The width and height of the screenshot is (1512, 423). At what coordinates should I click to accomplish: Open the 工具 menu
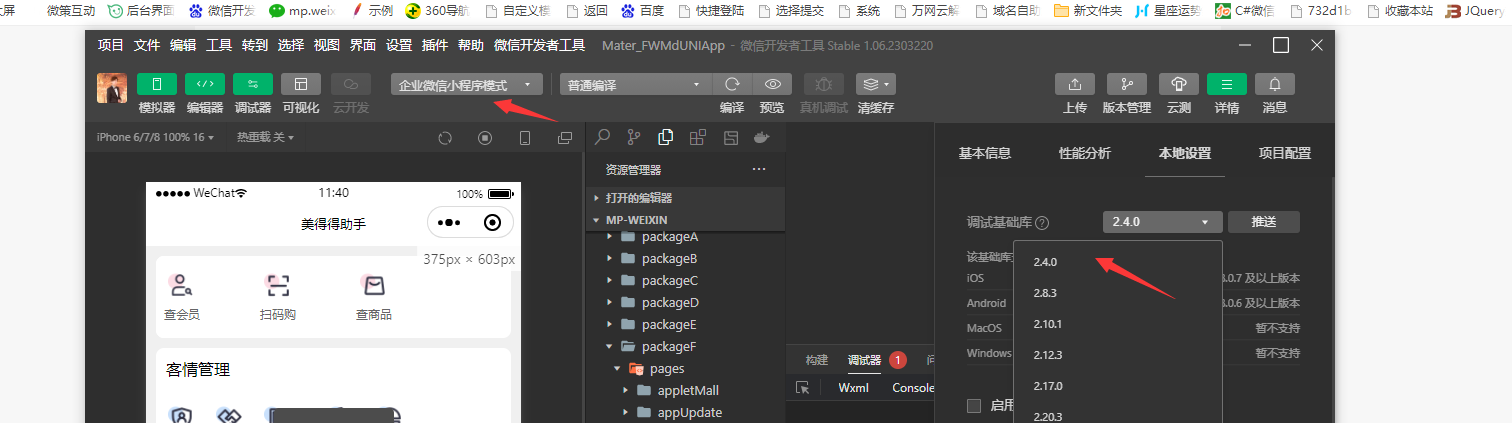[219, 45]
